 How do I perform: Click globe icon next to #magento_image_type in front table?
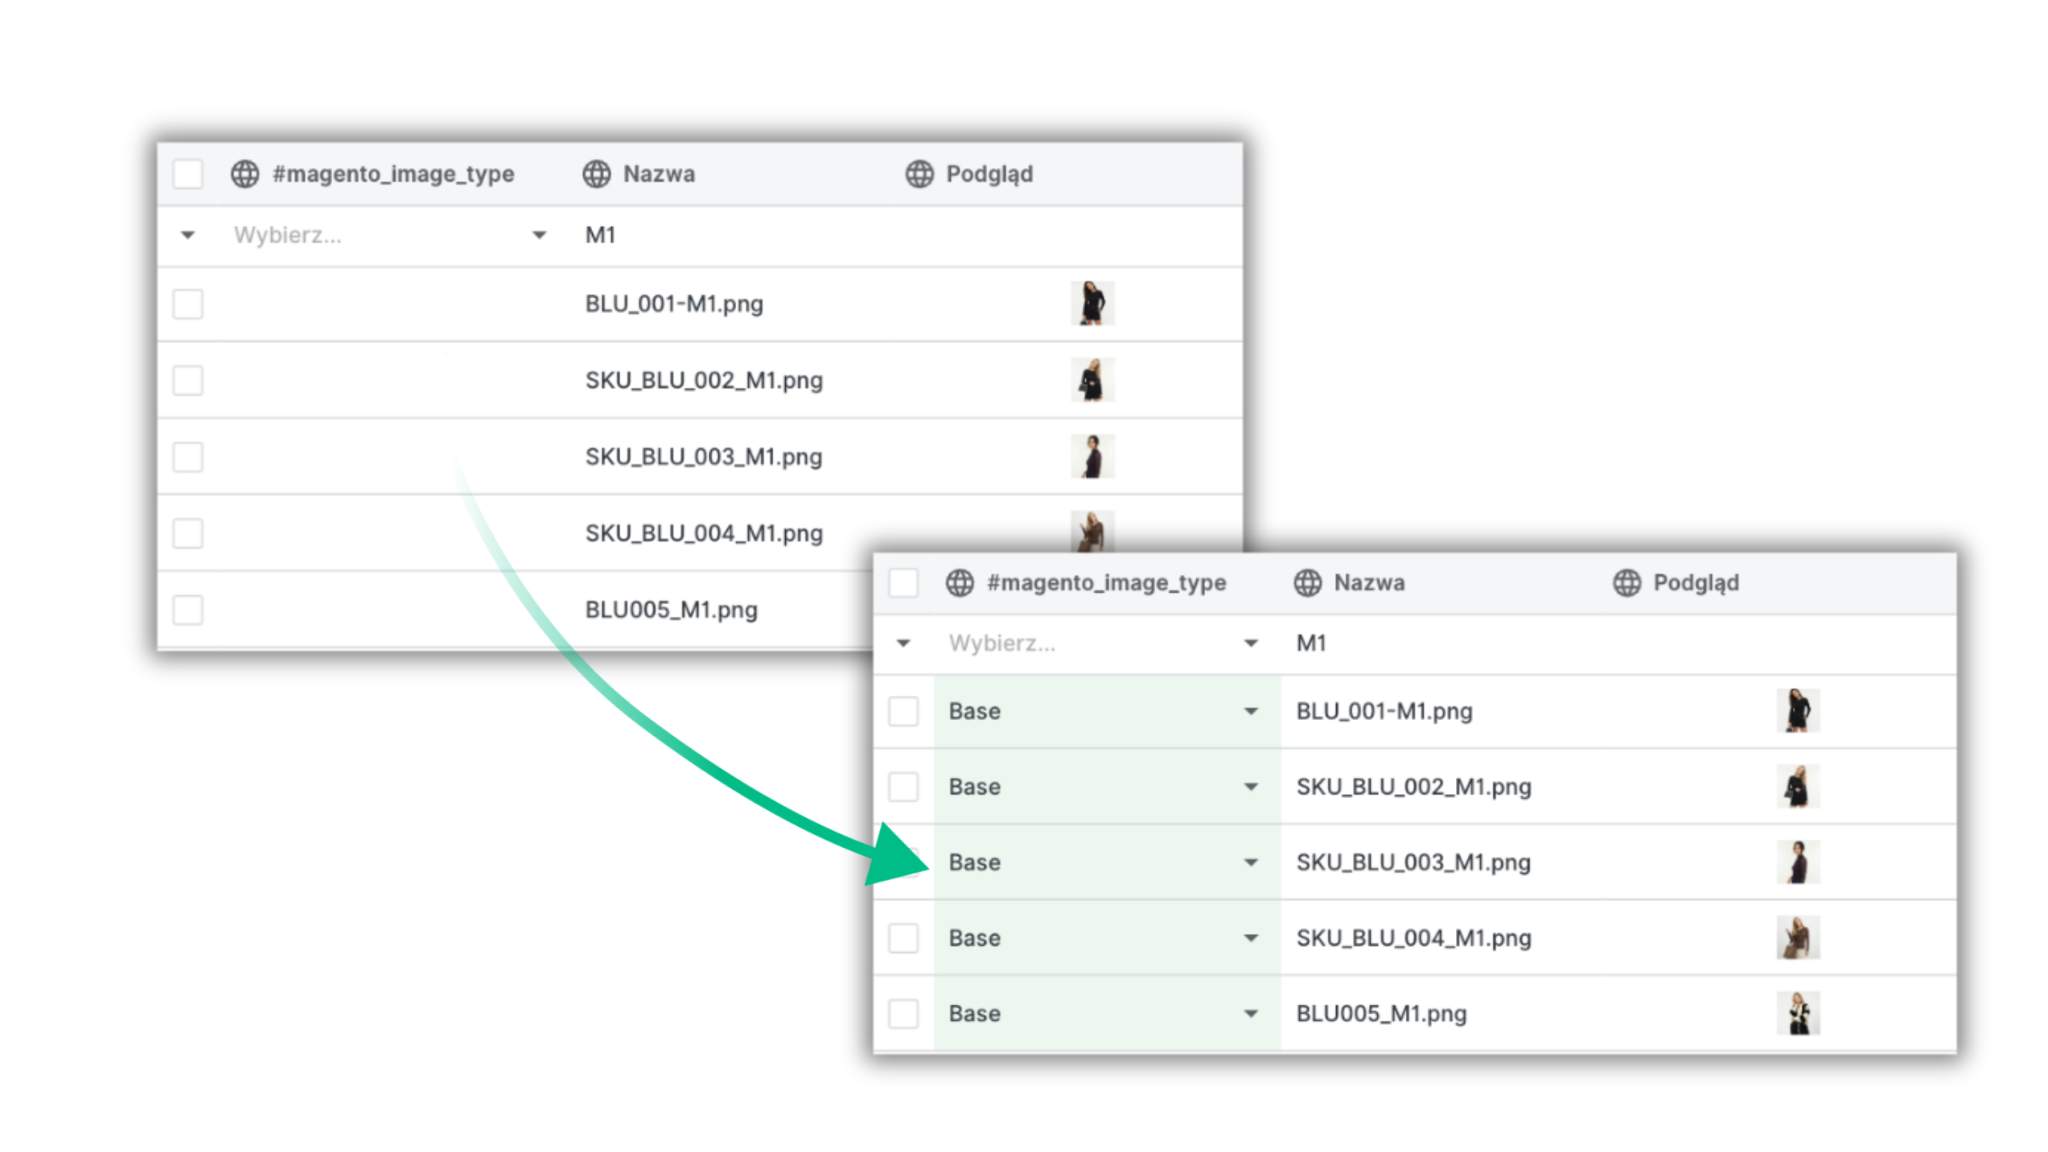[x=959, y=583]
